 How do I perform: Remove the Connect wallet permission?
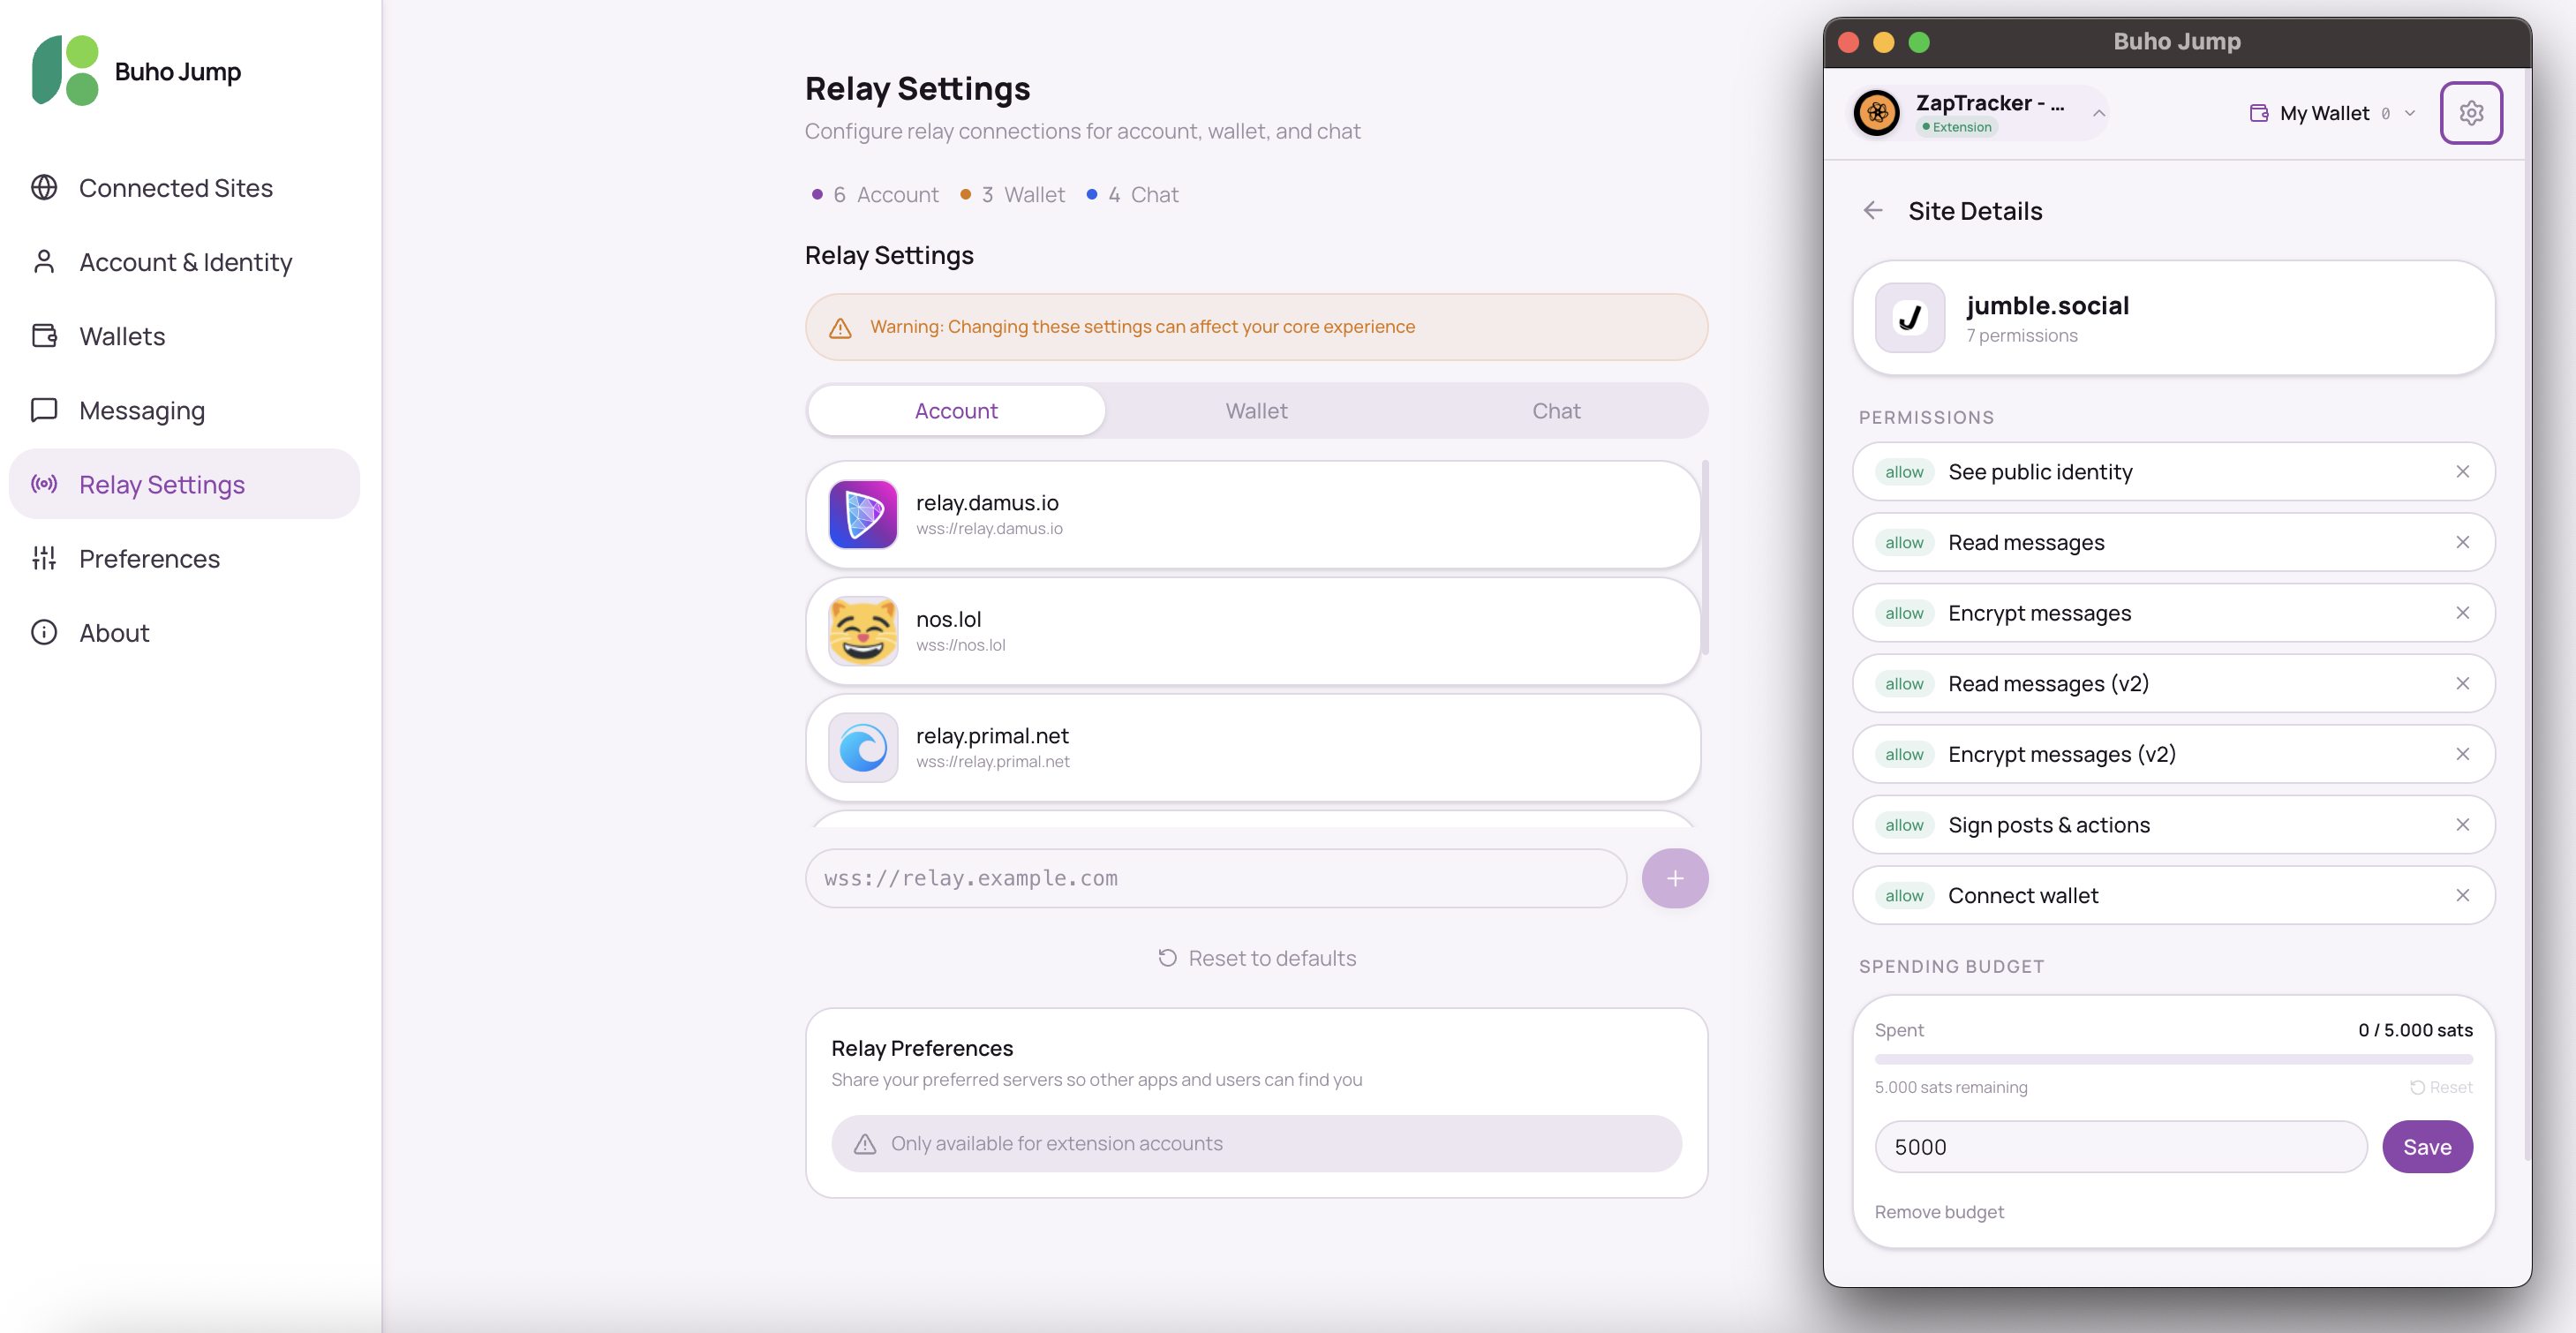point(2461,895)
